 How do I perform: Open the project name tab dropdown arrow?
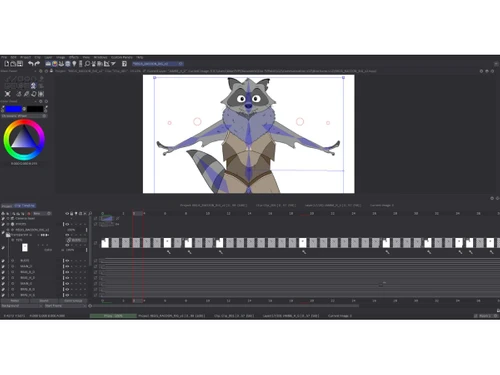pos(181,64)
